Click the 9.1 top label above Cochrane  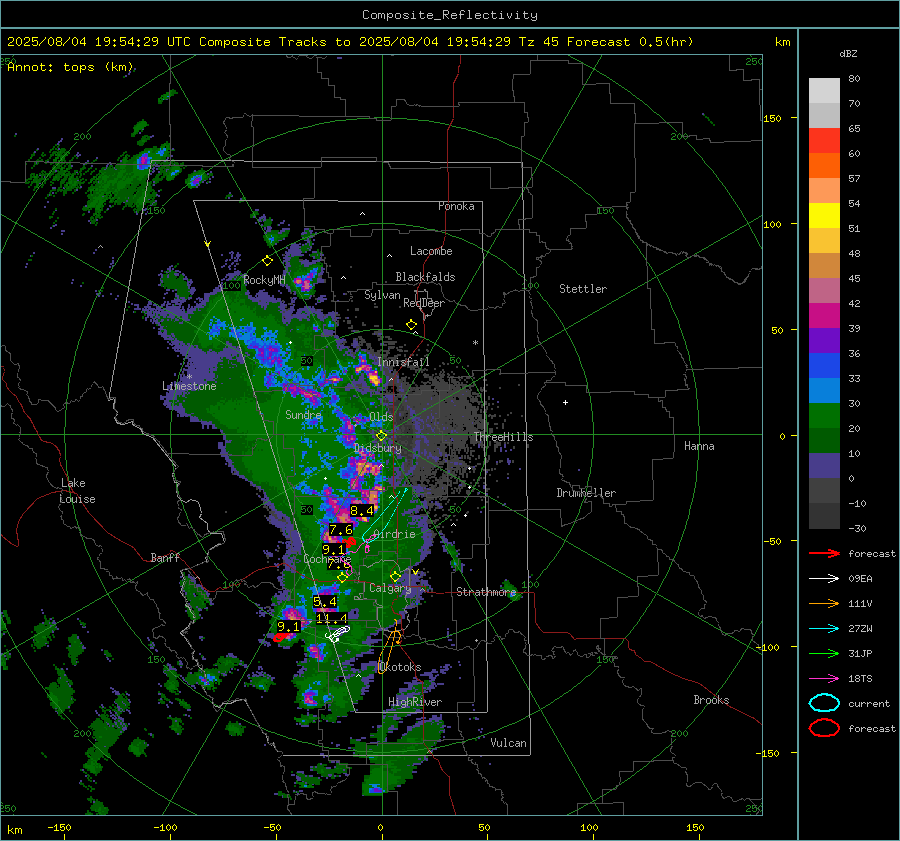point(333,549)
